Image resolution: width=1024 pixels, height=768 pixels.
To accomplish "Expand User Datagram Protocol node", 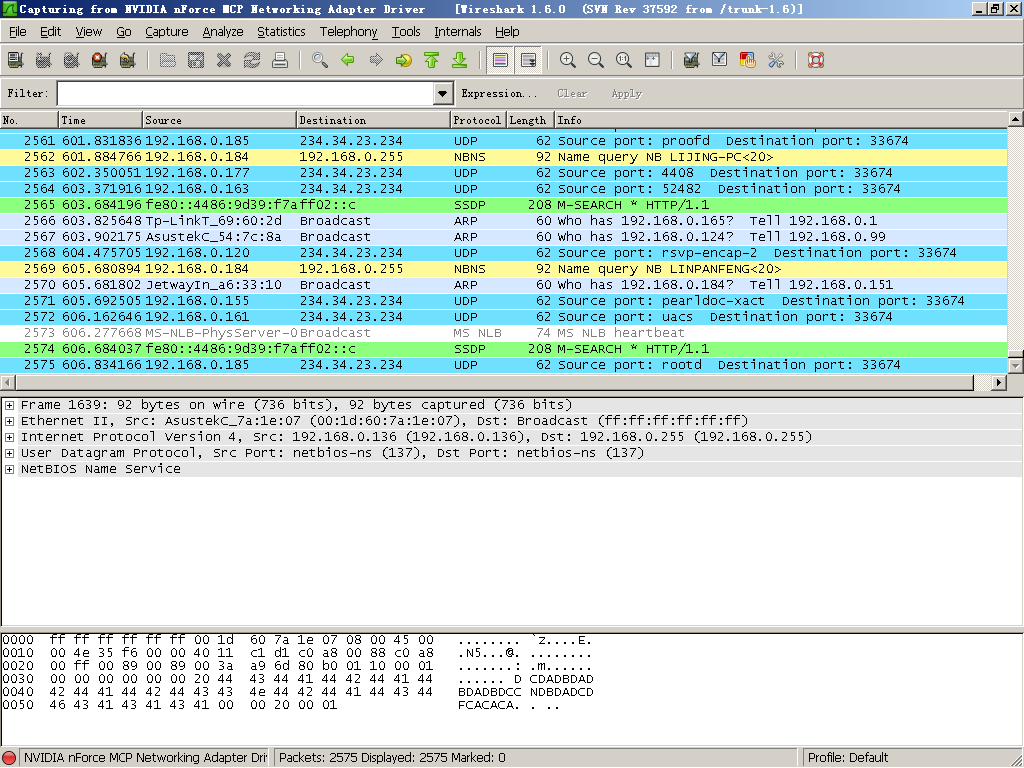I will [10, 453].
